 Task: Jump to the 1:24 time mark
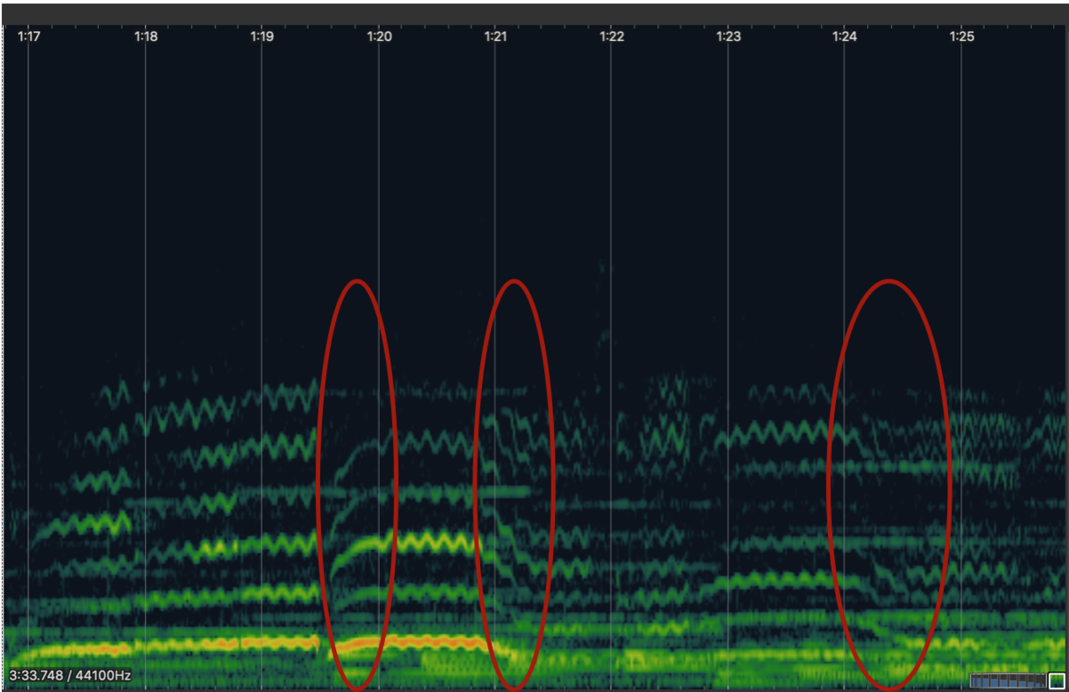pyautogui.click(x=845, y=37)
